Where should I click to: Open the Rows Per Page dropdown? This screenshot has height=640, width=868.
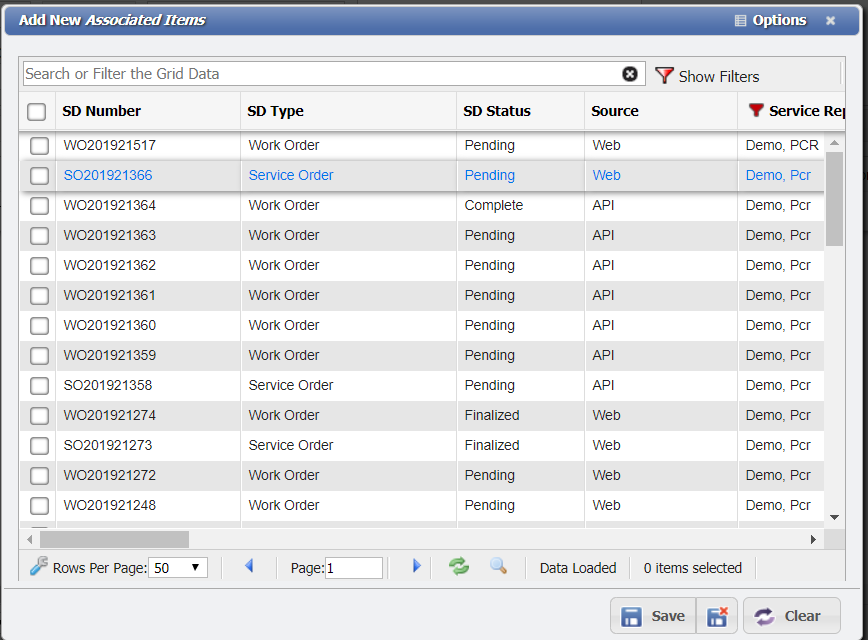(x=193, y=566)
